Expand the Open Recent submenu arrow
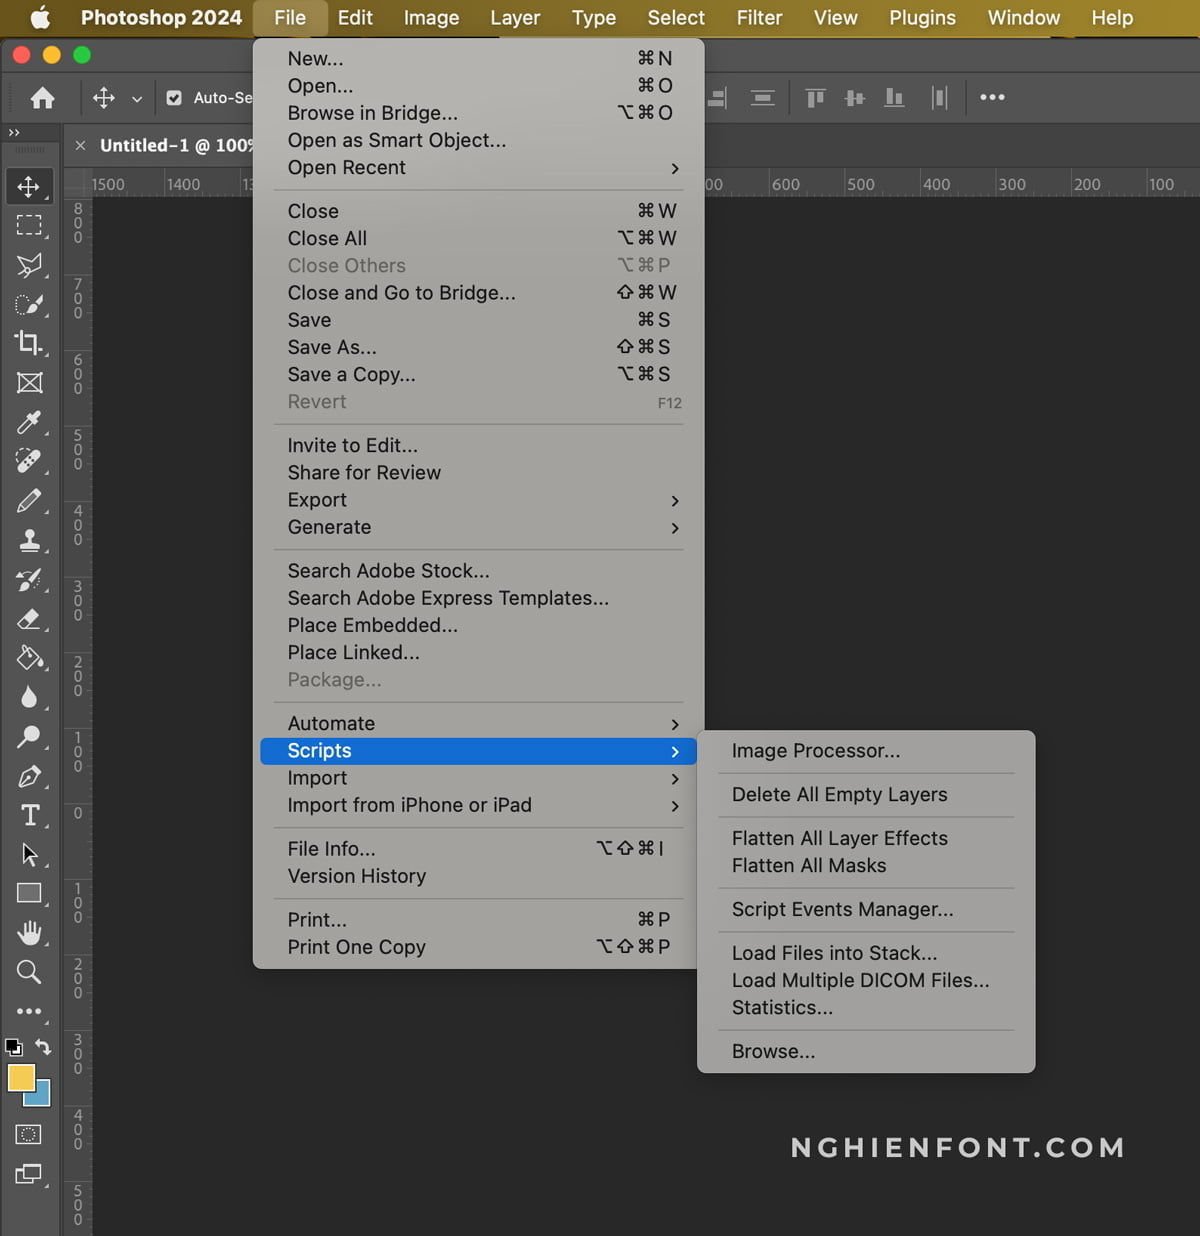 tap(675, 168)
